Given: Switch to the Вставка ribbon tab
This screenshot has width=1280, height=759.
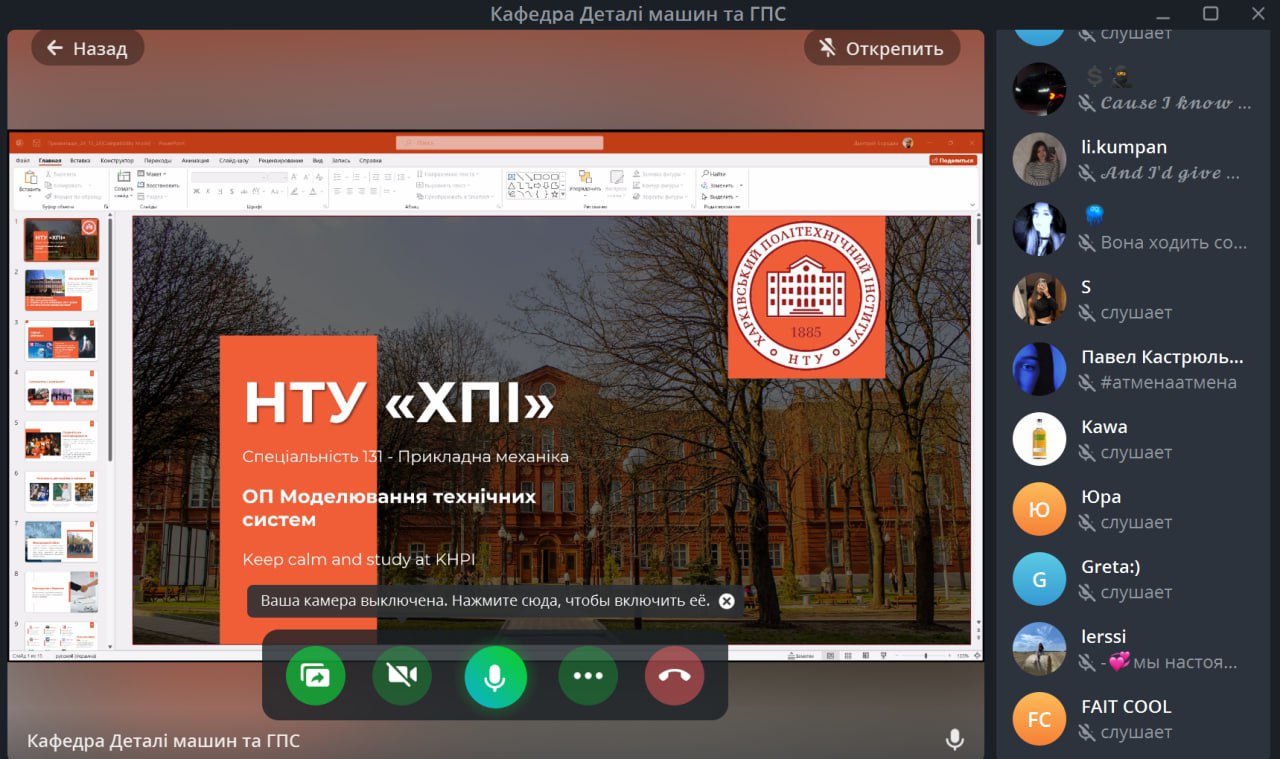Looking at the screenshot, I should tap(81, 160).
